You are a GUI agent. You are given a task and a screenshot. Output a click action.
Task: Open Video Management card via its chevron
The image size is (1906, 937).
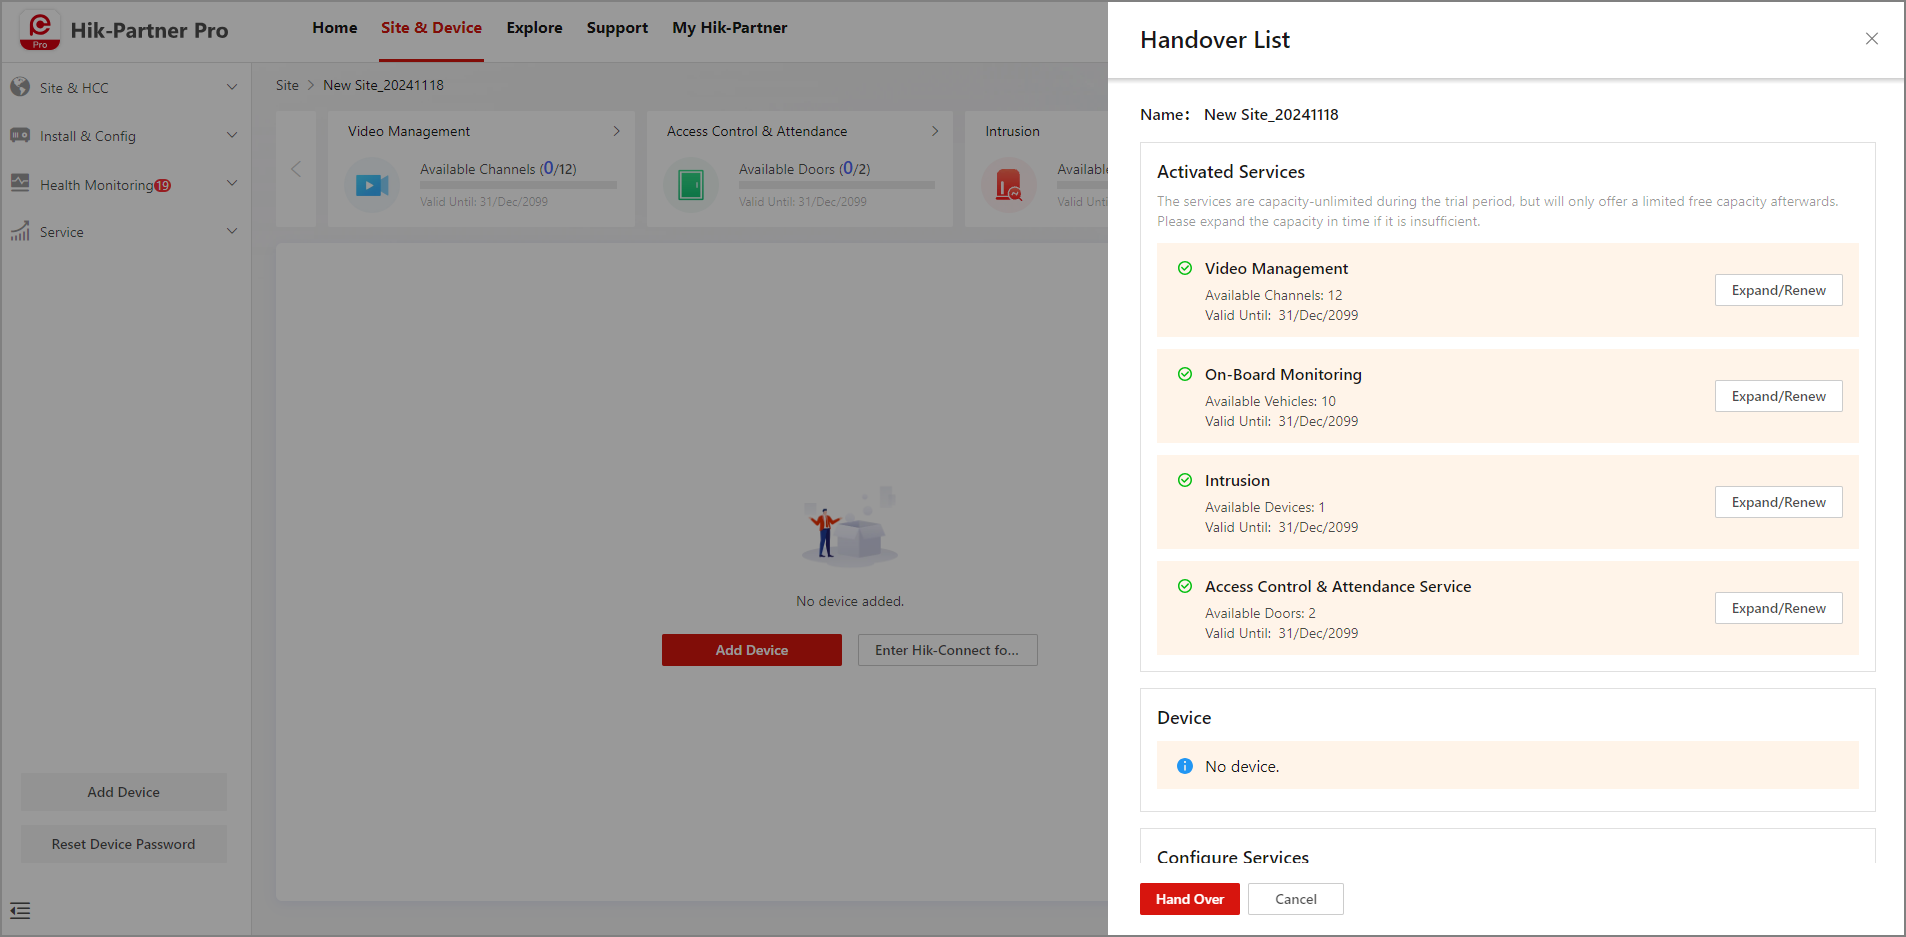617,131
